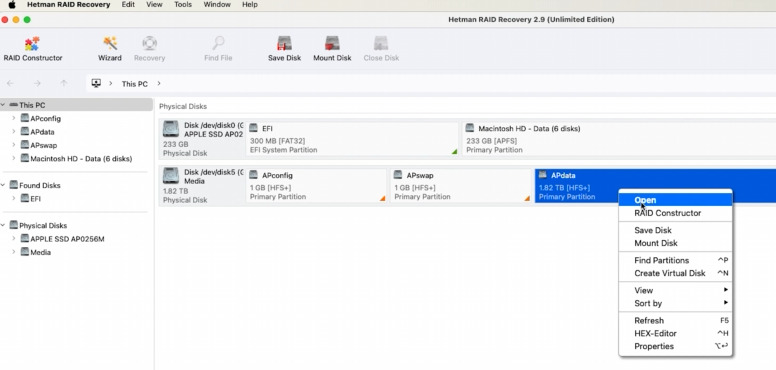Select Find Partitions in context menu
The width and height of the screenshot is (776, 370).
(x=676, y=260)
